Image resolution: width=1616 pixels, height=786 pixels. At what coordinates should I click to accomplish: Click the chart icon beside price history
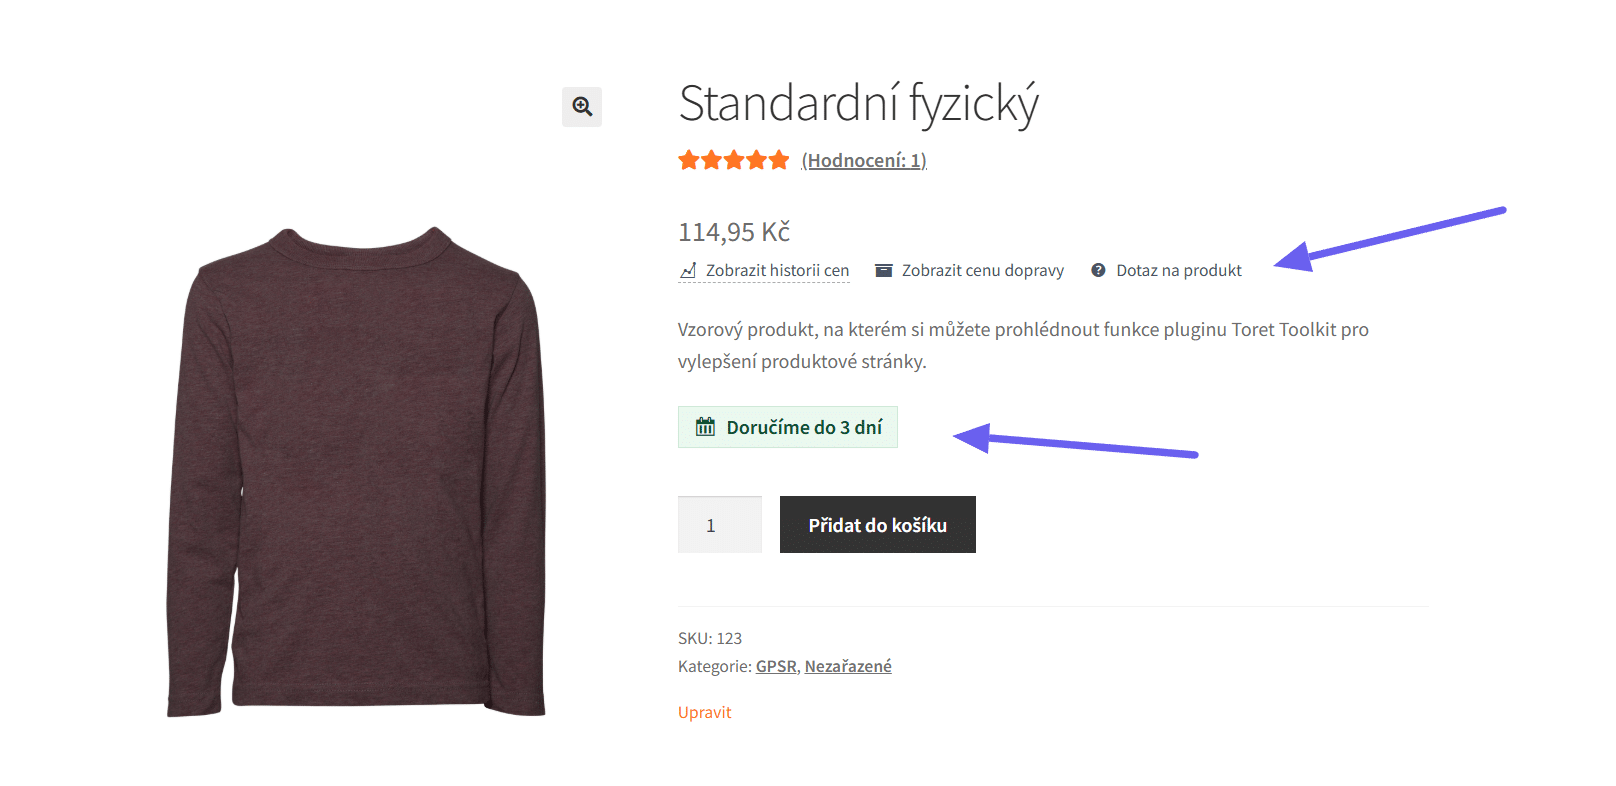[688, 270]
